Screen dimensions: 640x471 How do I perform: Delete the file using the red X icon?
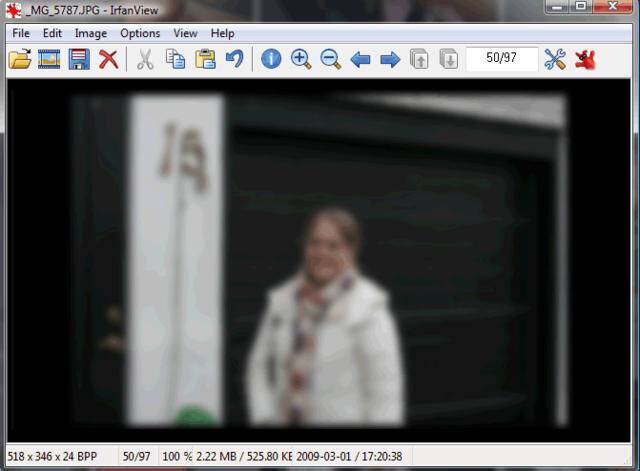(x=108, y=59)
